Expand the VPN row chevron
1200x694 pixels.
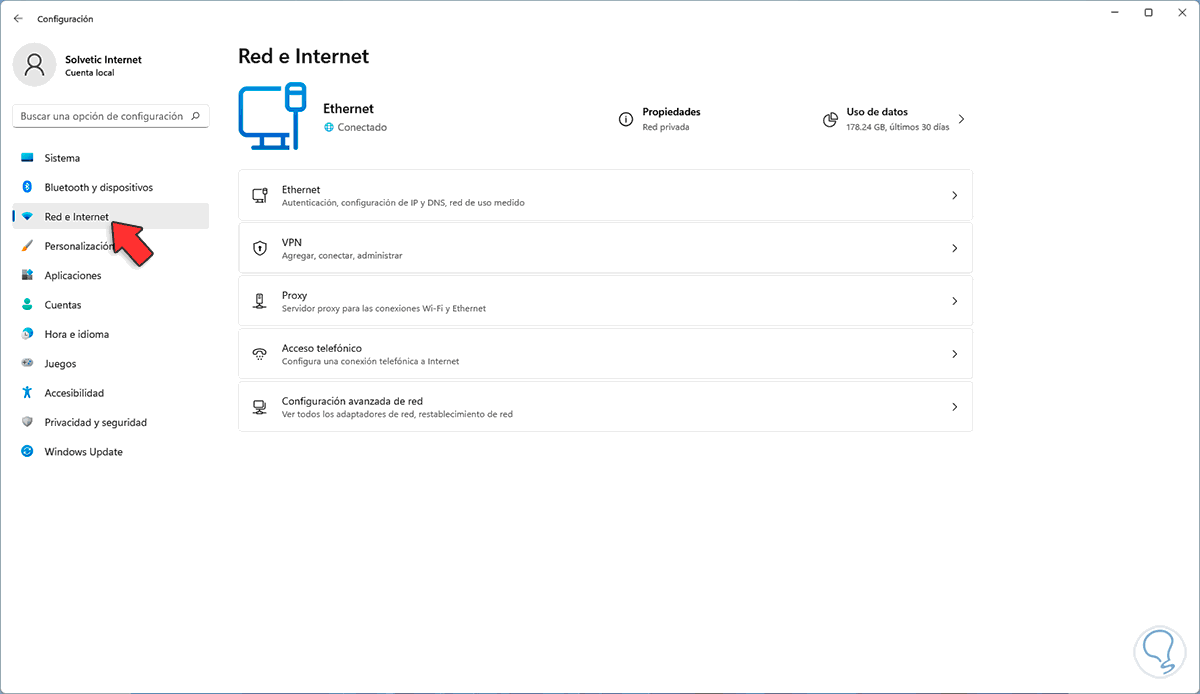(x=954, y=248)
